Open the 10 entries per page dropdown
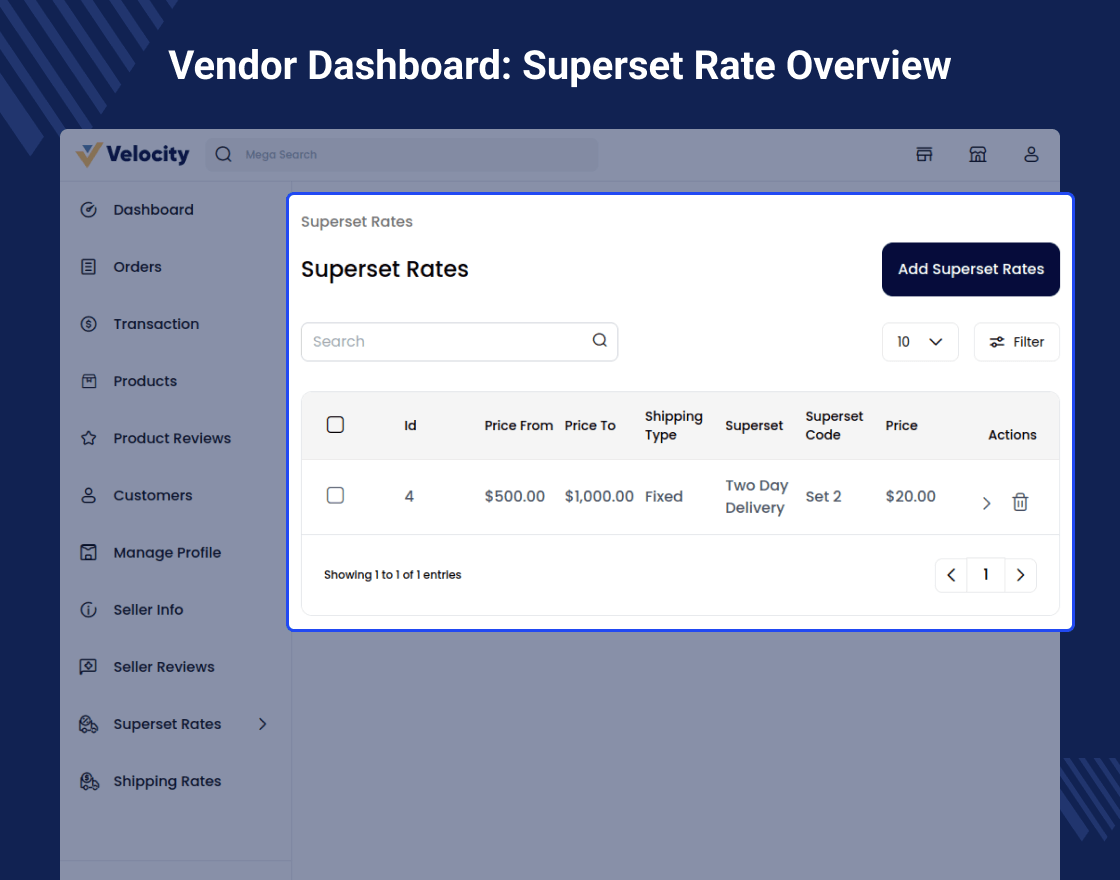This screenshot has height=880, width=1120. coord(920,342)
